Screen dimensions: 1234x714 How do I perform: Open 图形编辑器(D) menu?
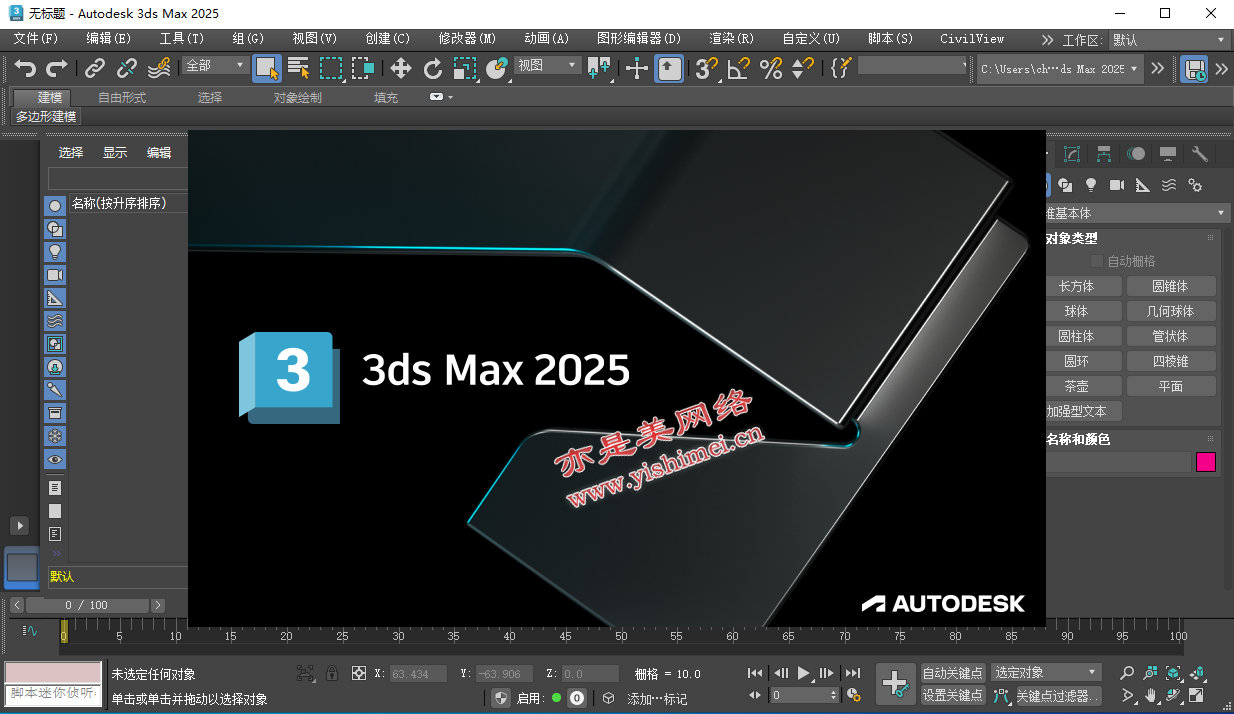click(x=639, y=39)
